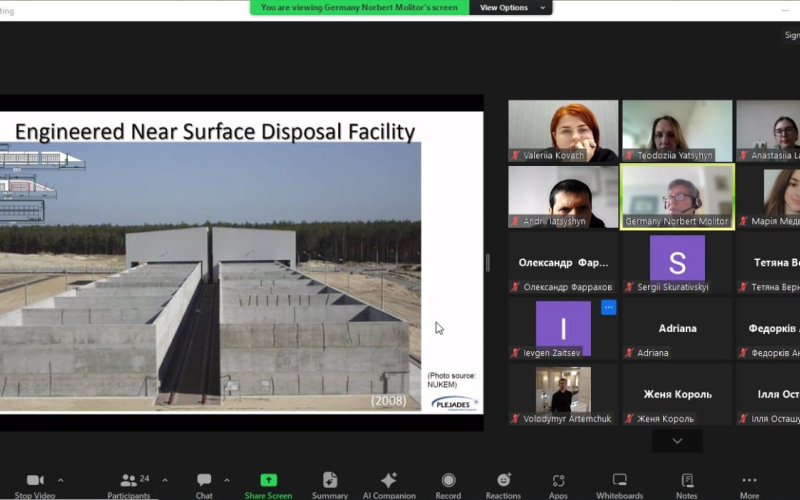Open Whiteboards
The image size is (800, 500).
pyautogui.click(x=619, y=486)
